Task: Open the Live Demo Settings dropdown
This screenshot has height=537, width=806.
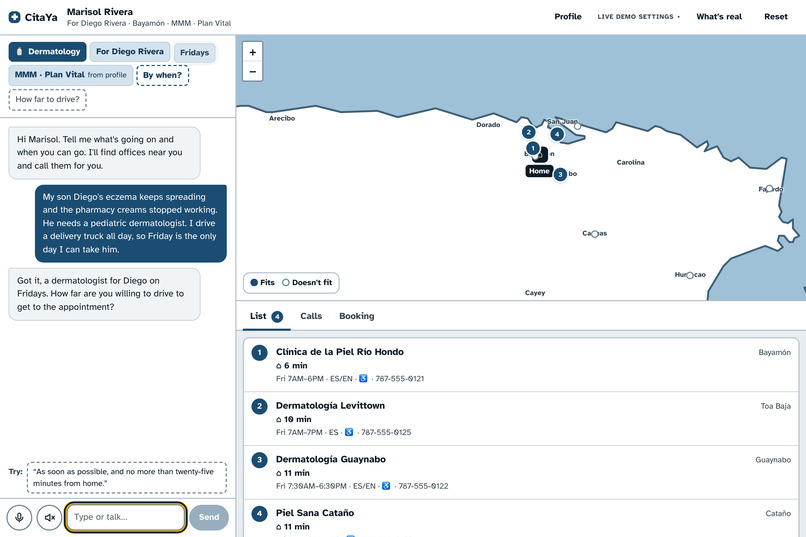Action: click(638, 17)
